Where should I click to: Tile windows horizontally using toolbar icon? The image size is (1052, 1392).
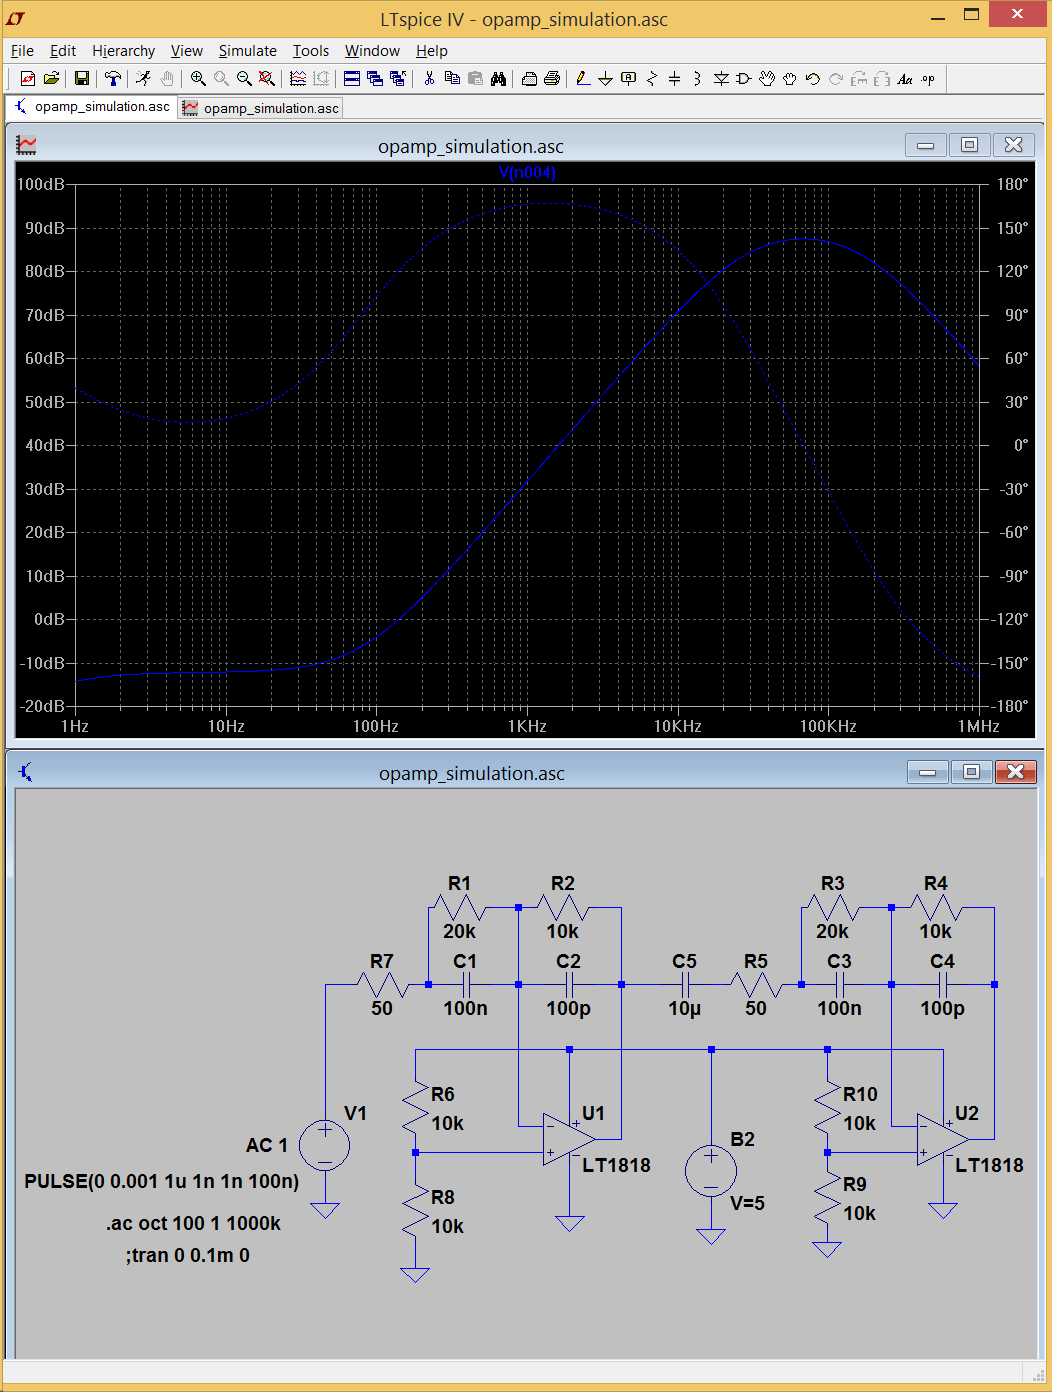point(352,79)
